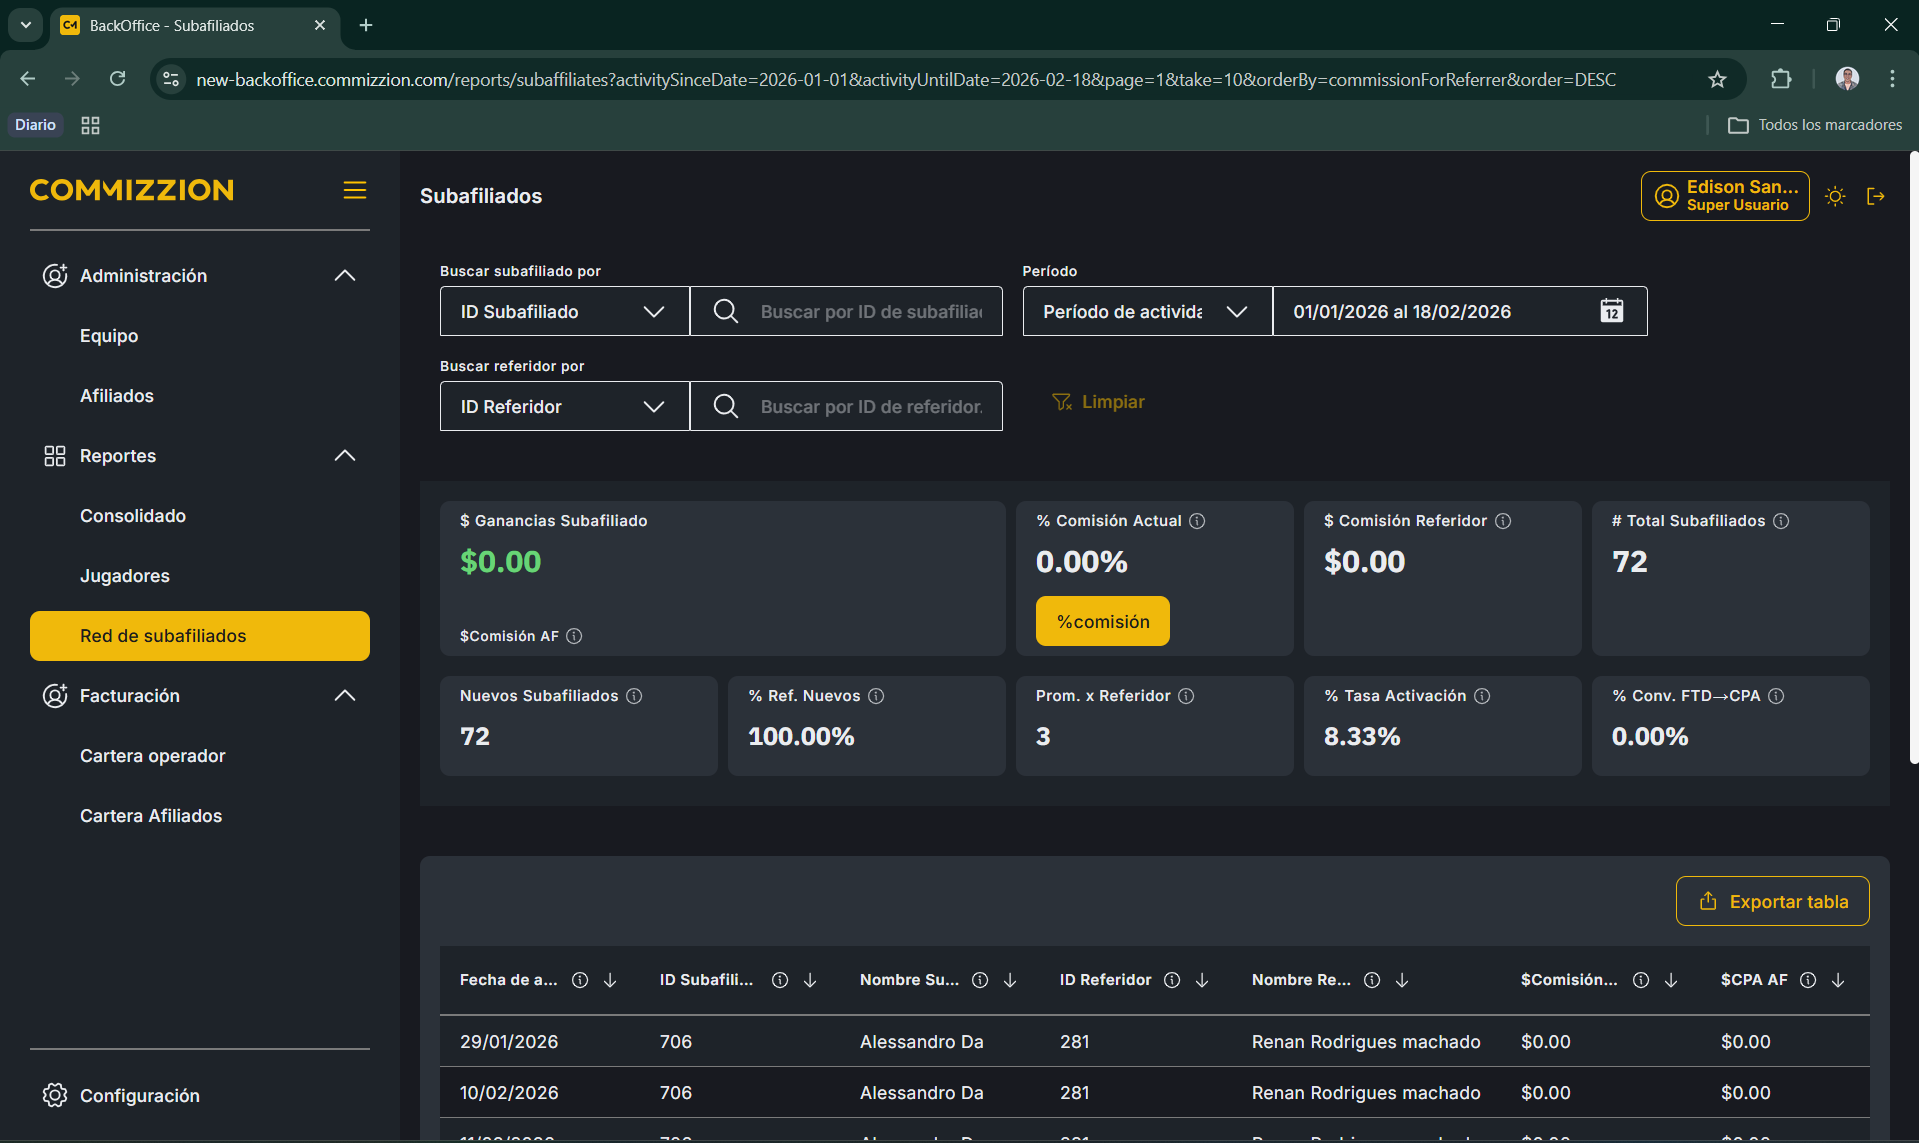Image resolution: width=1919 pixels, height=1143 pixels.
Task: Open Consolidado report in sidebar
Action: 133,516
